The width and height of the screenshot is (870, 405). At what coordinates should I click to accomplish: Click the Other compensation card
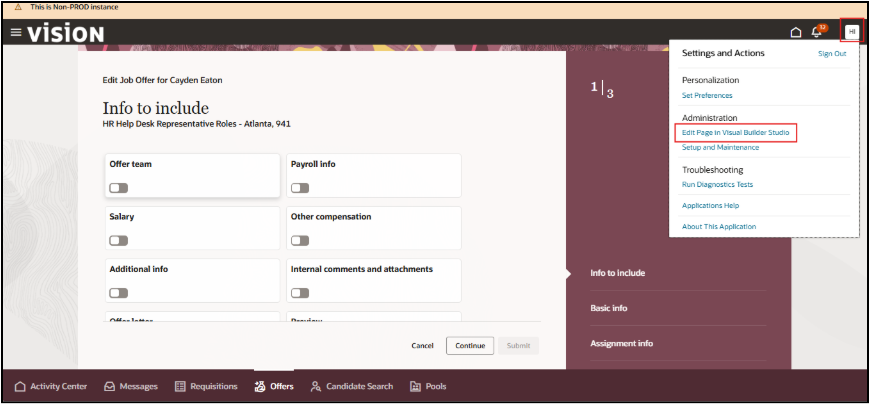374,228
